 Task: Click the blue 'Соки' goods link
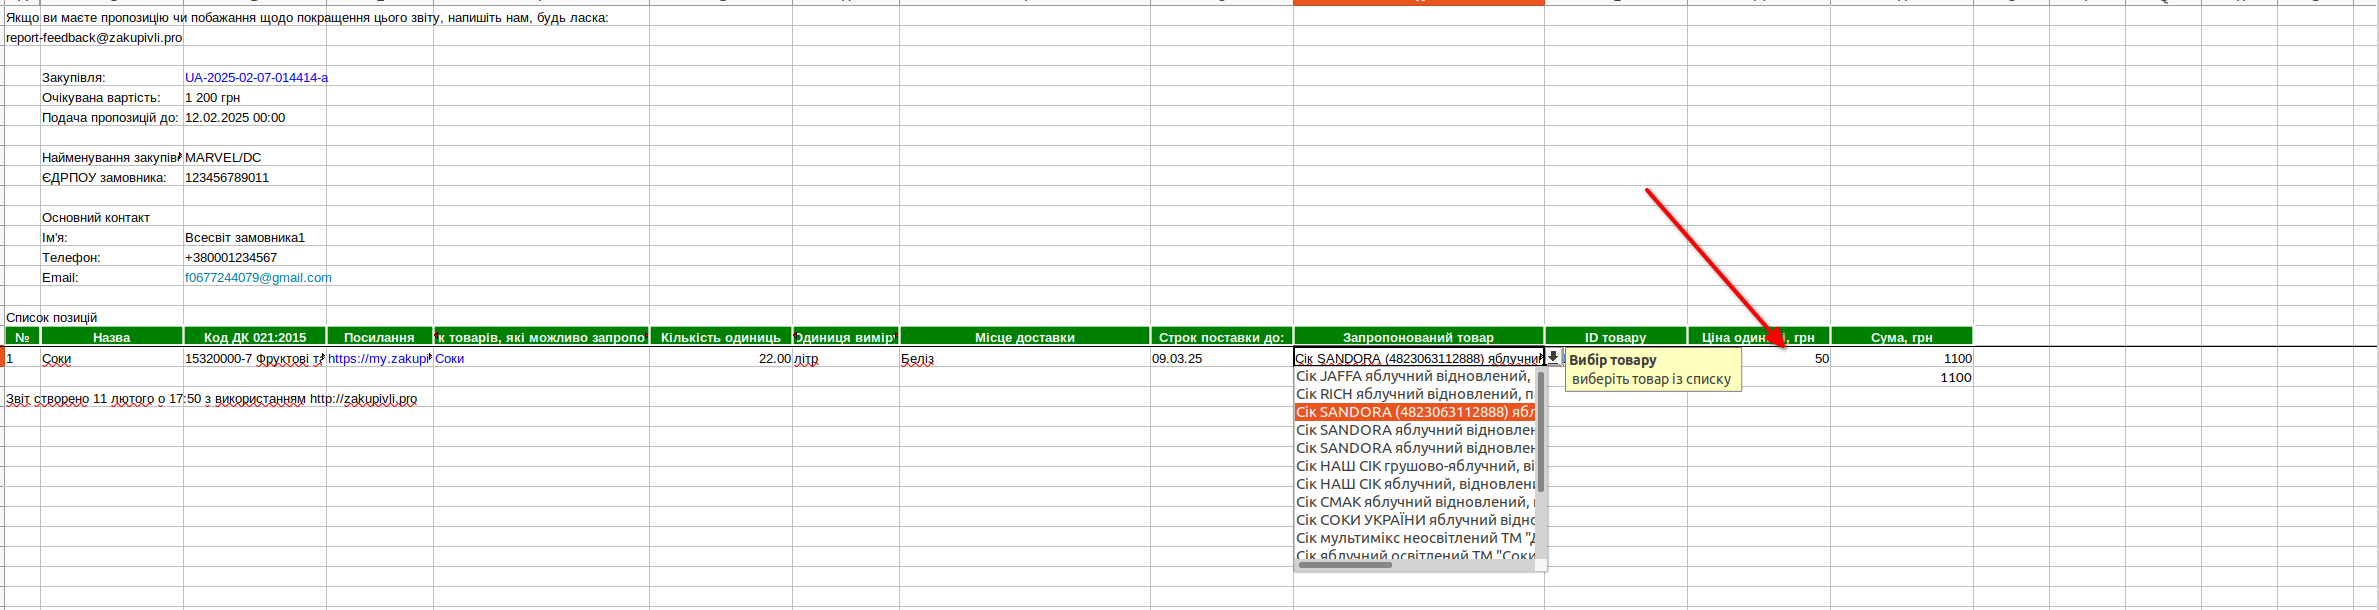pos(450,358)
